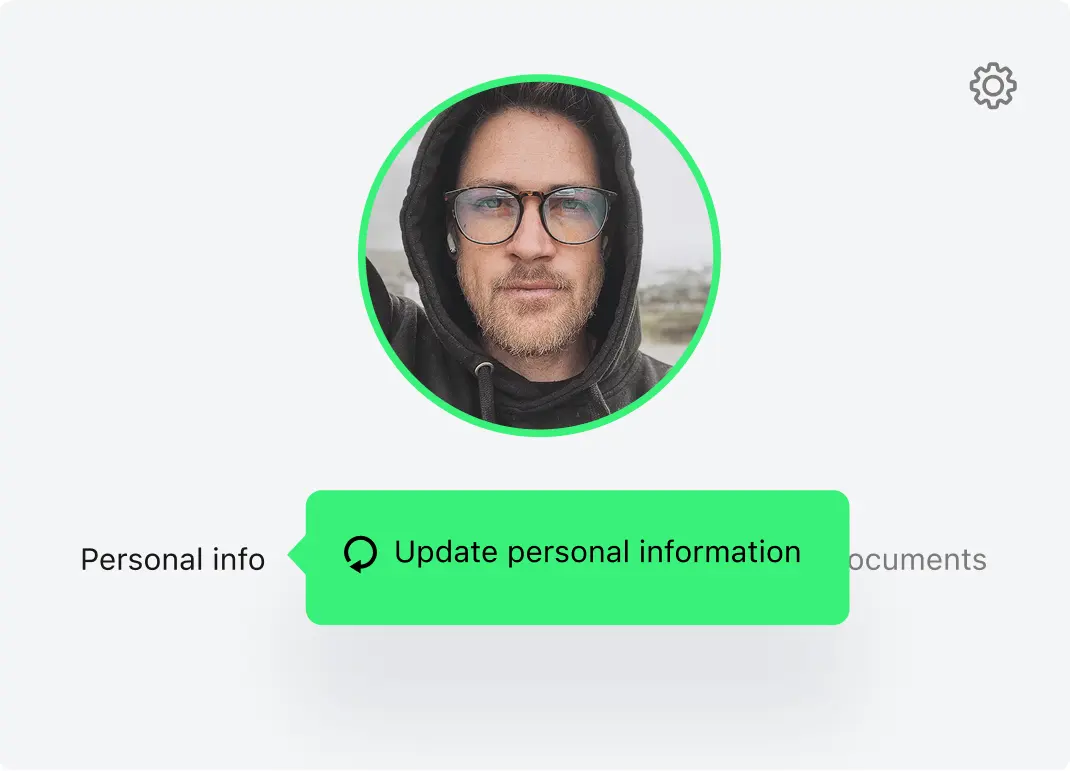The image size is (1070, 771).
Task: Select the man's hooded profile picture
Action: point(539,255)
